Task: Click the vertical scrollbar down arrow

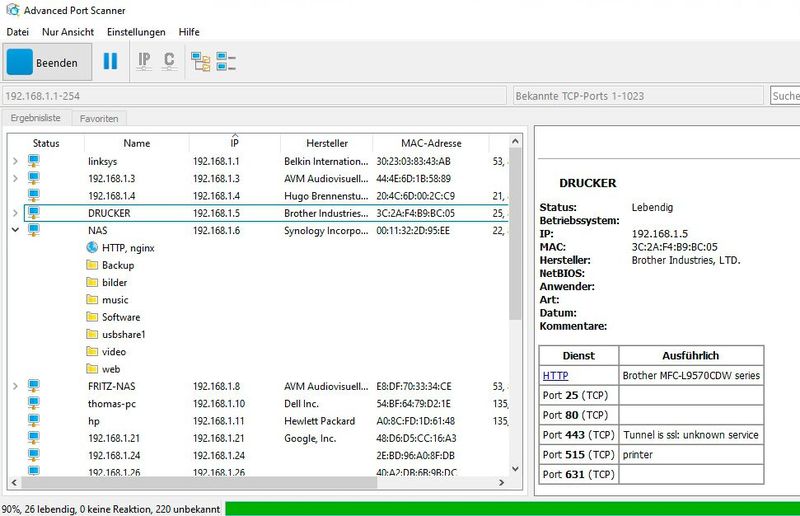Action: (515, 469)
